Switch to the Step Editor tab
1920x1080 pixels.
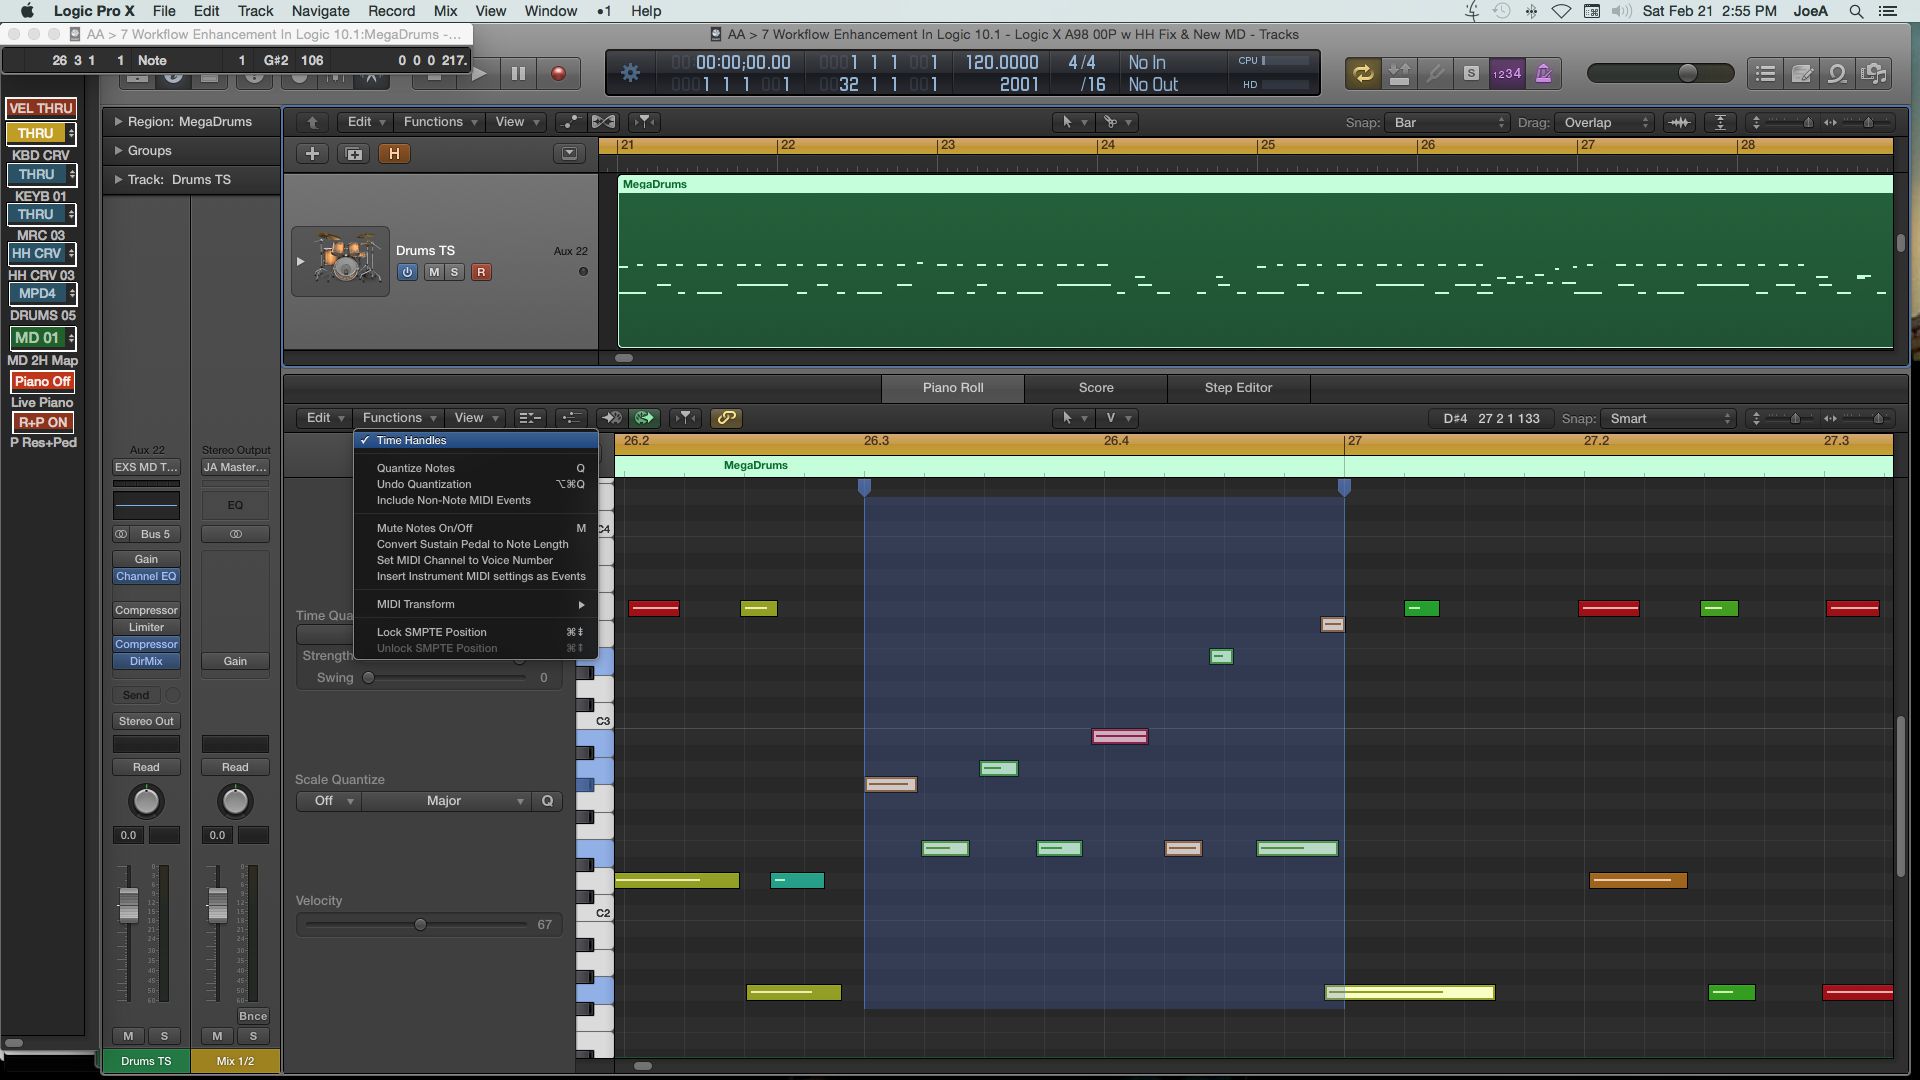point(1238,388)
